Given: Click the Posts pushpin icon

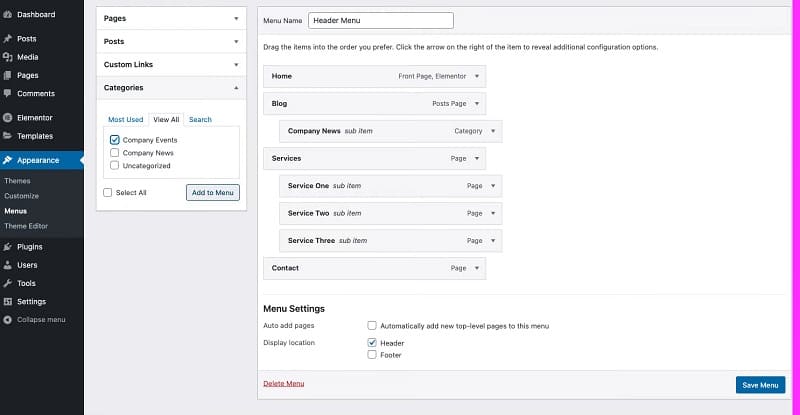Looking at the screenshot, I should click(7, 39).
